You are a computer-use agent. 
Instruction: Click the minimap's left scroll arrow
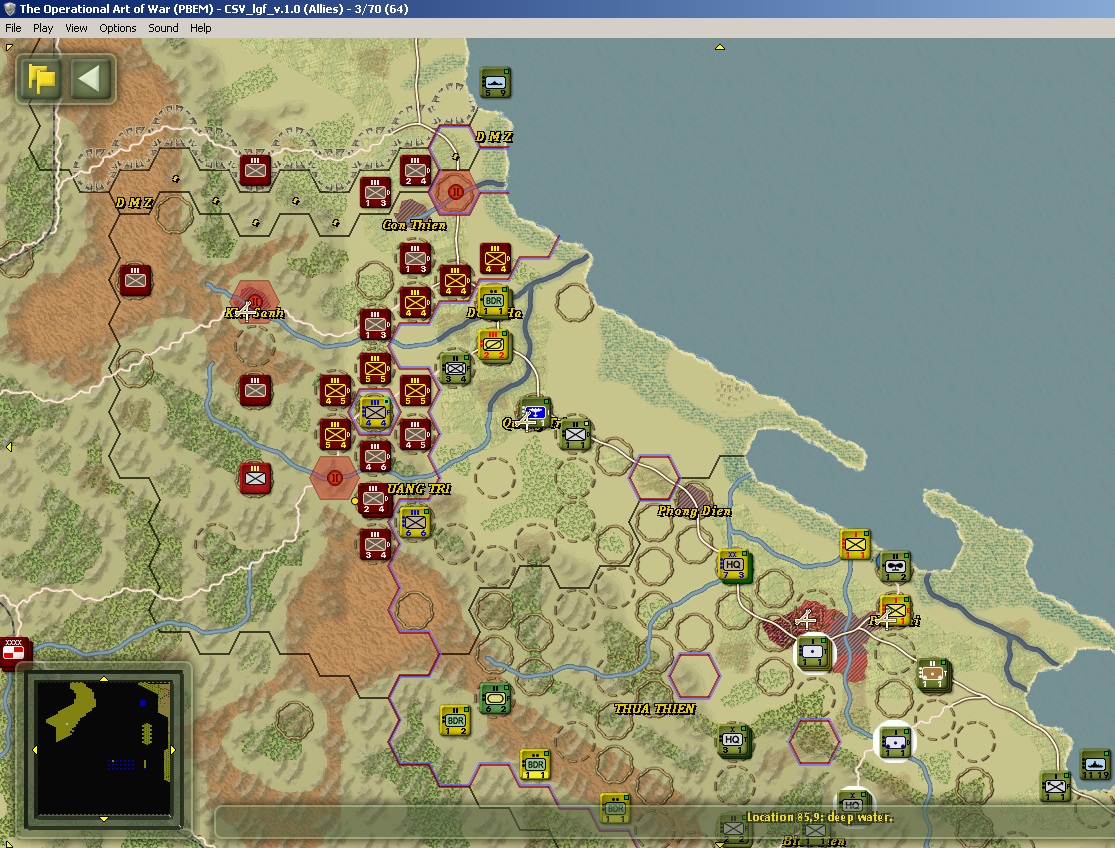pos(34,749)
